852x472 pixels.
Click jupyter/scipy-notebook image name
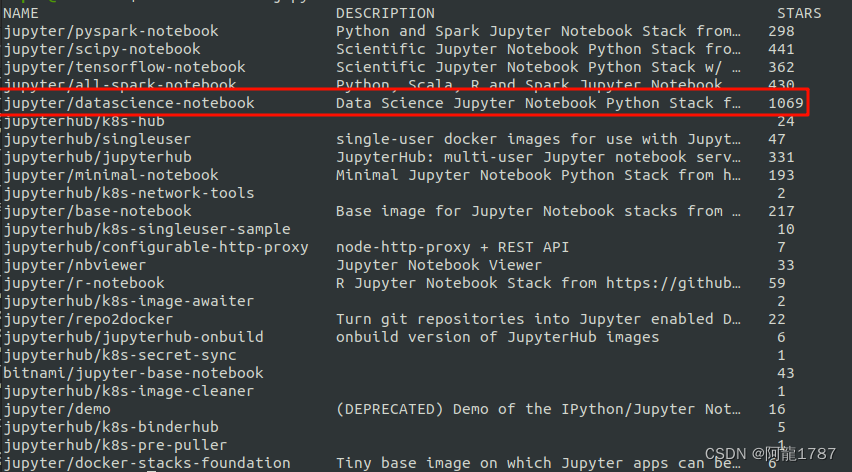(102, 49)
